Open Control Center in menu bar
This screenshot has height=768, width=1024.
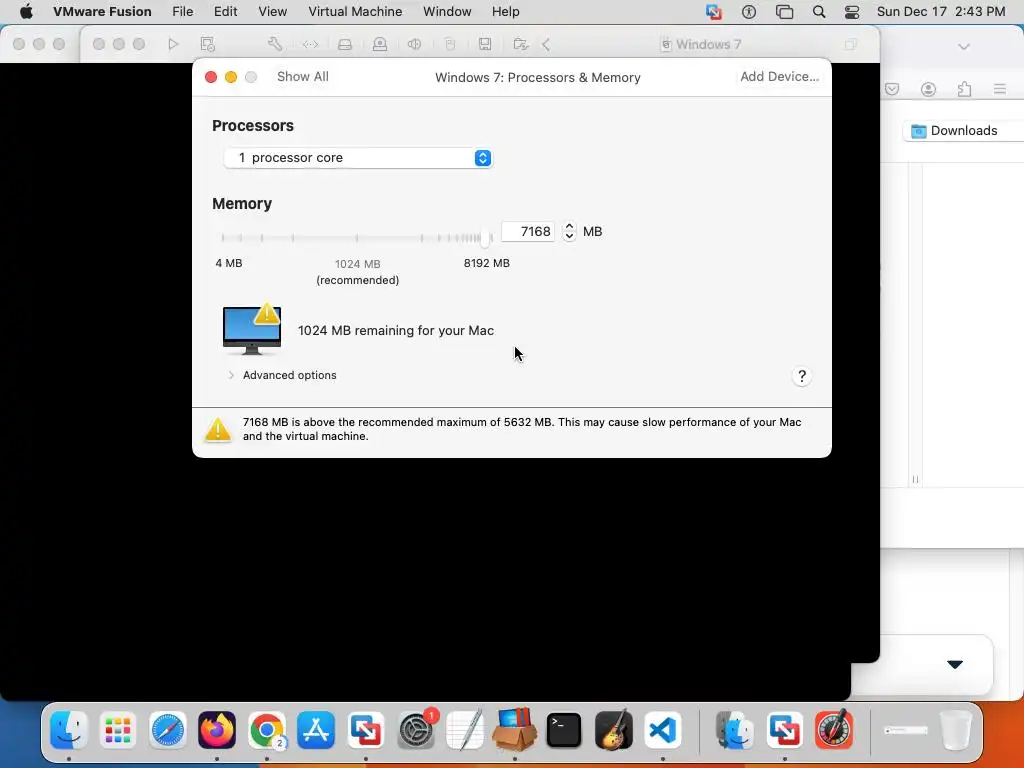pyautogui.click(x=852, y=12)
